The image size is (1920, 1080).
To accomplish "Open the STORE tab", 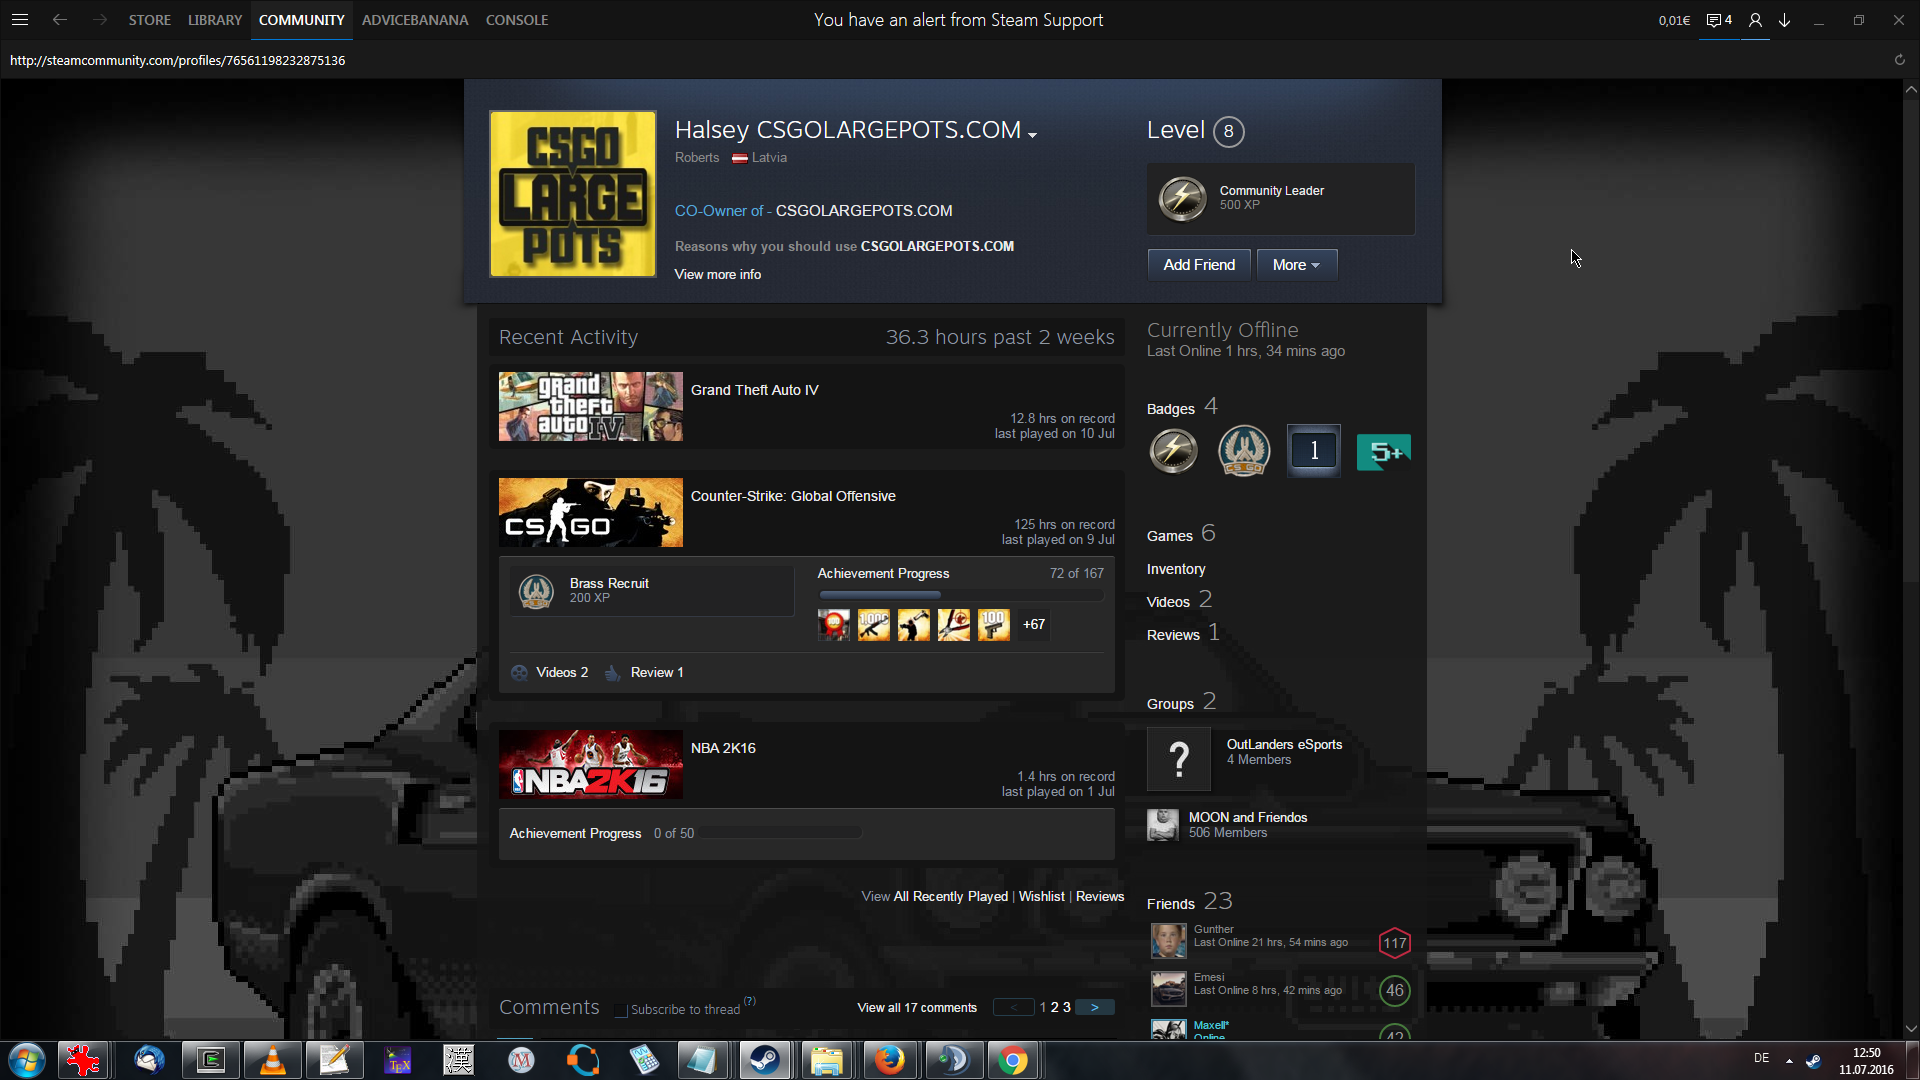I will click(149, 20).
